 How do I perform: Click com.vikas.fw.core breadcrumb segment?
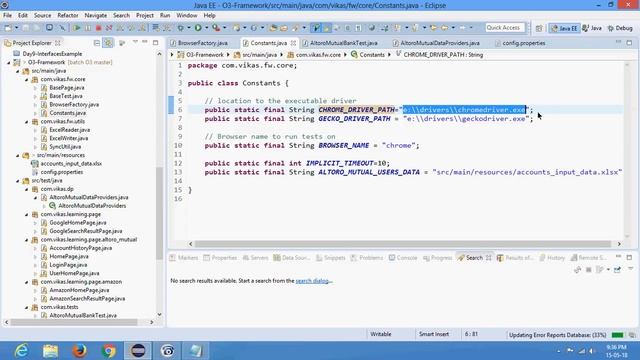313,55
